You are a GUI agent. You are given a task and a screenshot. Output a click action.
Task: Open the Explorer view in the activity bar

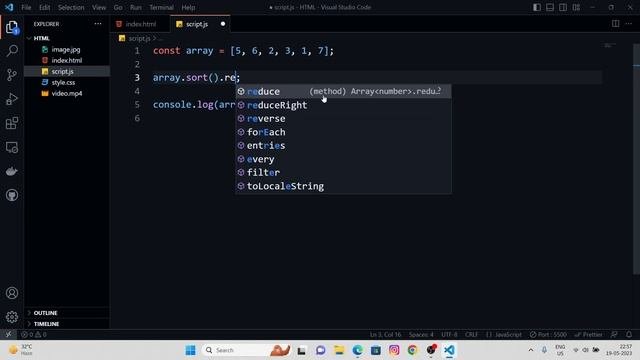click(x=12, y=27)
